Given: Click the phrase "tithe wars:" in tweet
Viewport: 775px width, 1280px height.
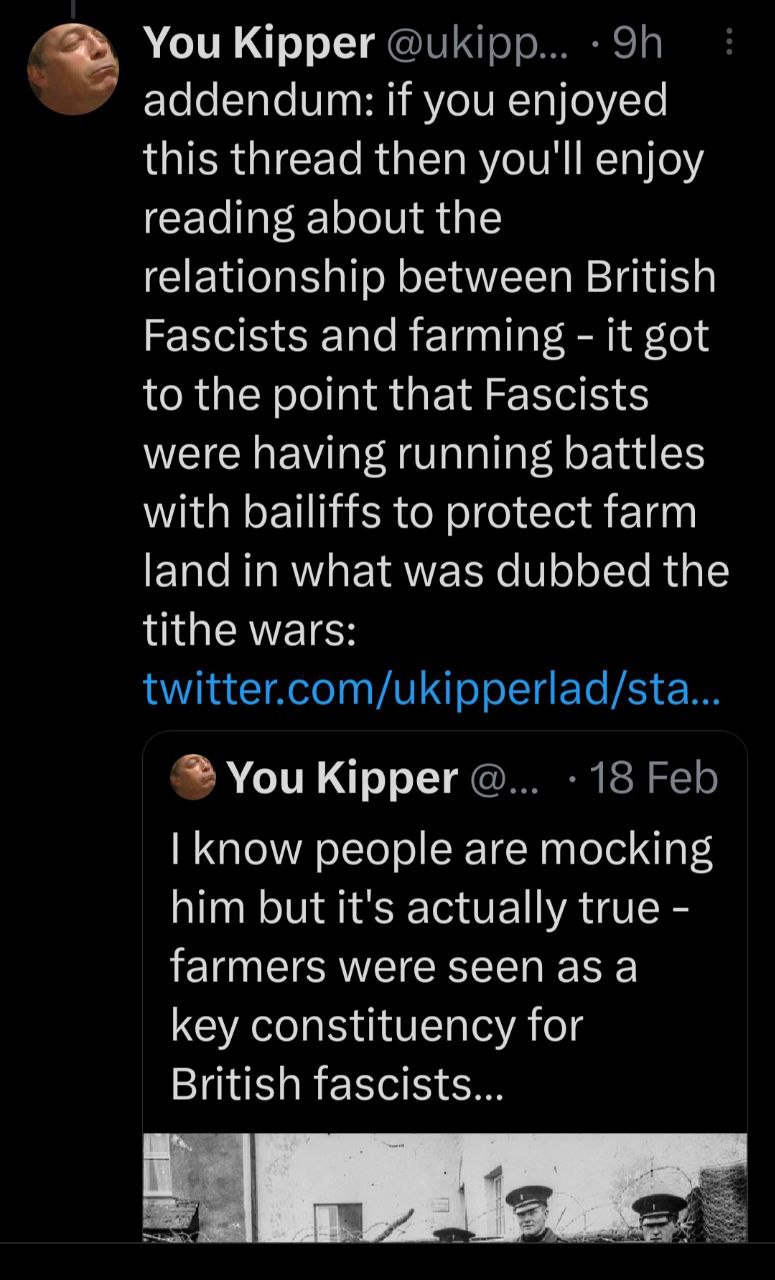Looking at the screenshot, I should (244, 629).
